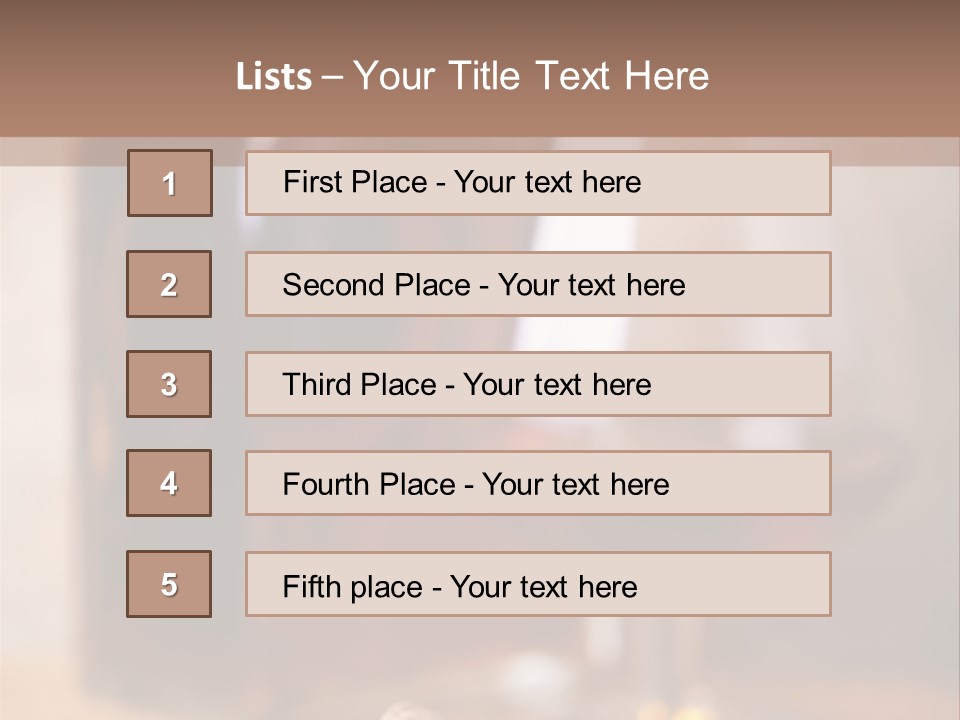Click the word Your in the slide title
Viewport: 960px width, 720px height.
pyautogui.click(x=394, y=76)
